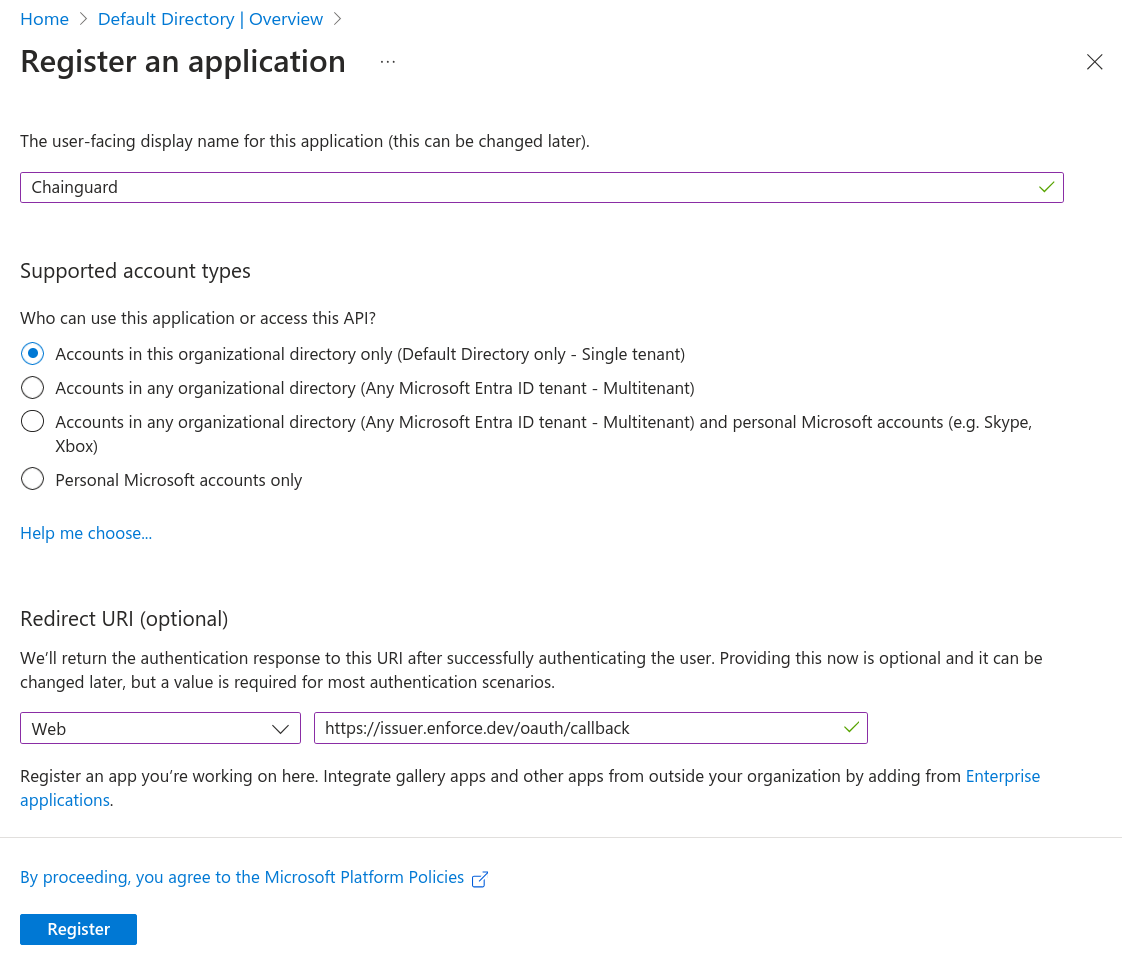
Task: Click the green checkmark in the Chainguard name field
Action: click(1046, 187)
